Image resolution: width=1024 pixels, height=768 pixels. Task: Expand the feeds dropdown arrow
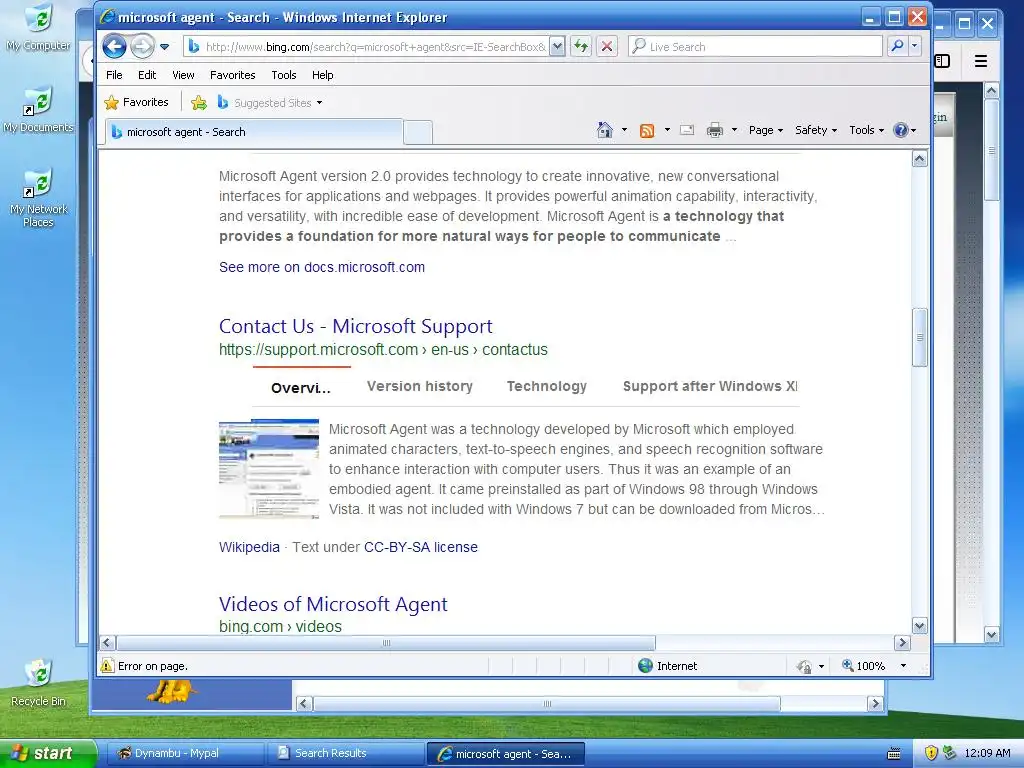coord(667,130)
